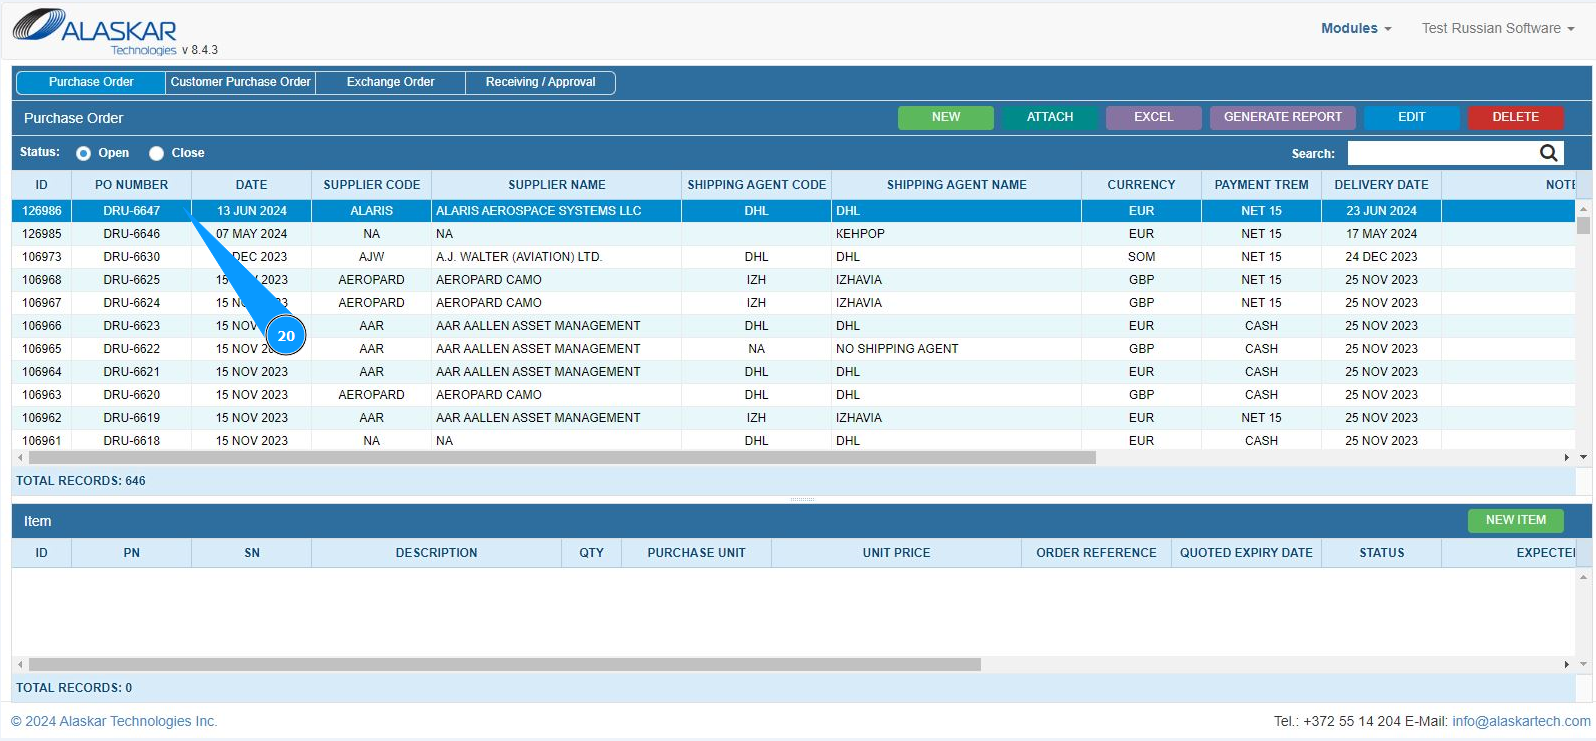The width and height of the screenshot is (1596, 741).
Task: Go to Receiving / Approval tab
Action: (540, 82)
